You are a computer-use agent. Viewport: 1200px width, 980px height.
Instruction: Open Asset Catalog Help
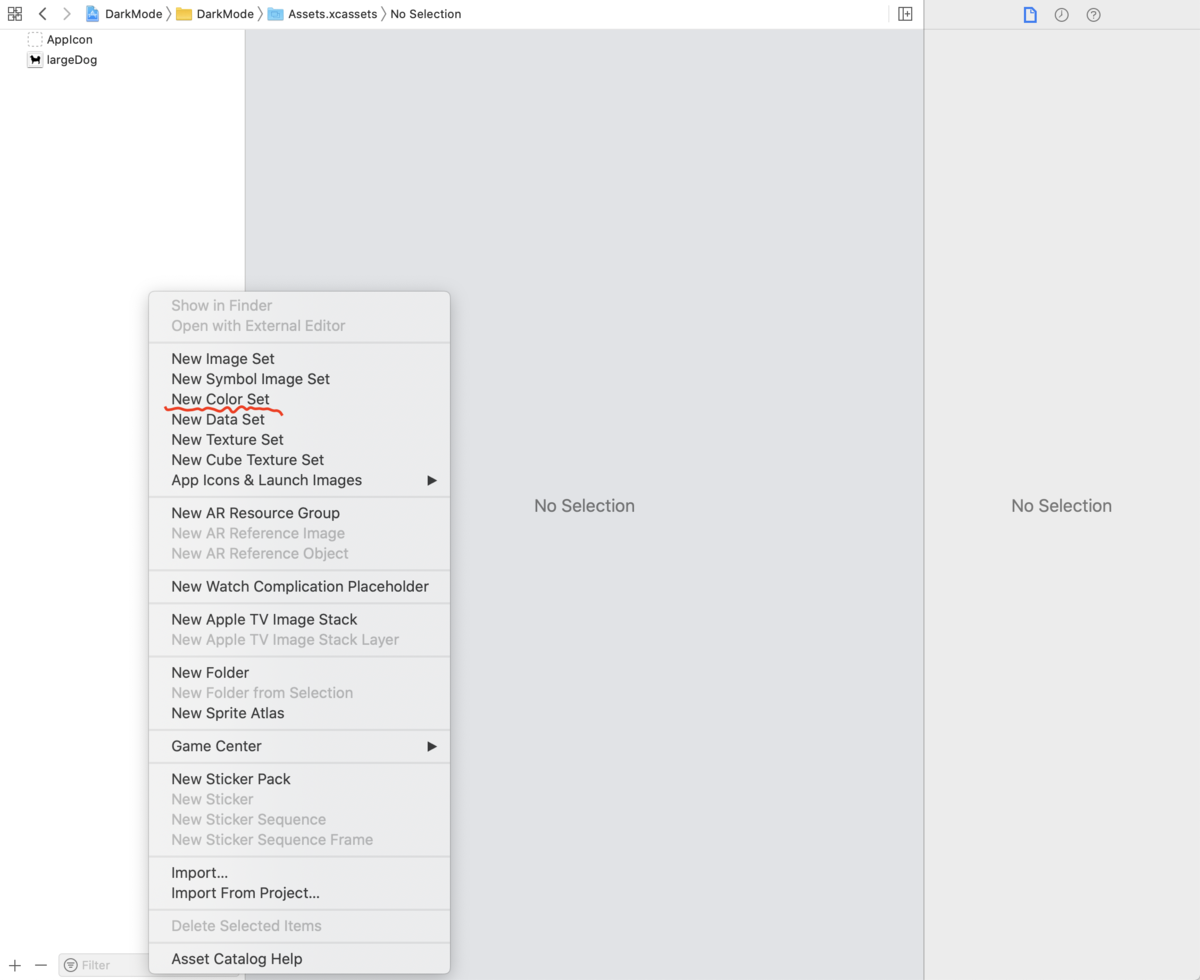click(299, 959)
